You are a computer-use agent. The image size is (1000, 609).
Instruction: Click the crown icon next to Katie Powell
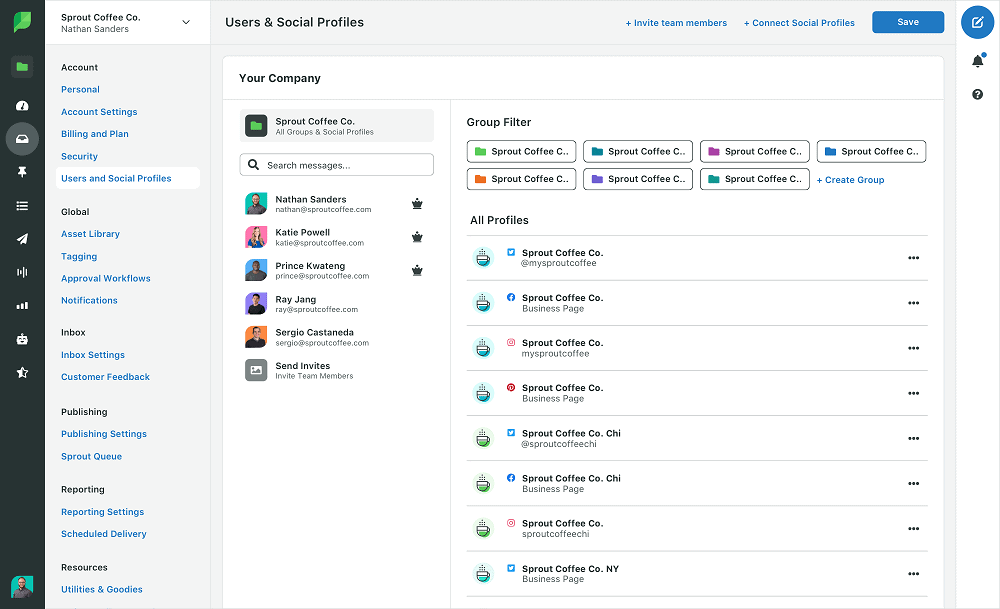(417, 237)
